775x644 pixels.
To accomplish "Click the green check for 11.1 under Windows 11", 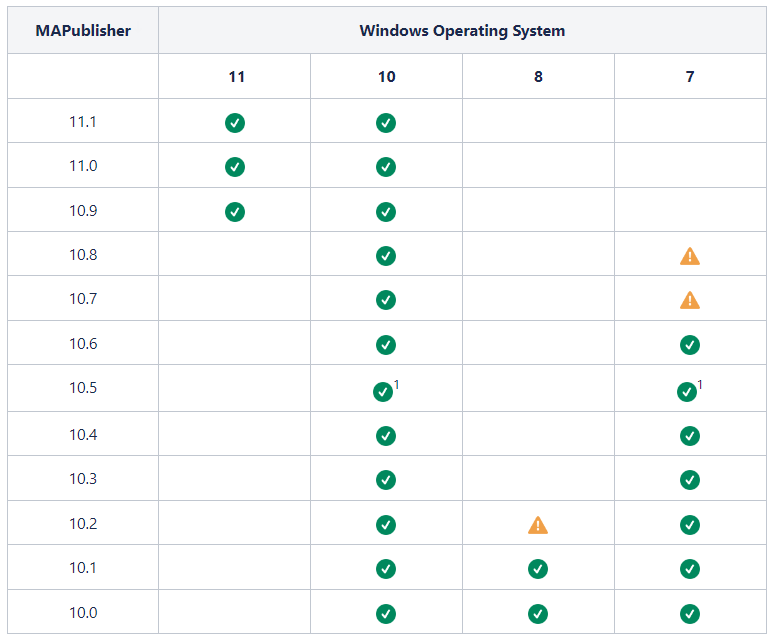I will 235,123.
